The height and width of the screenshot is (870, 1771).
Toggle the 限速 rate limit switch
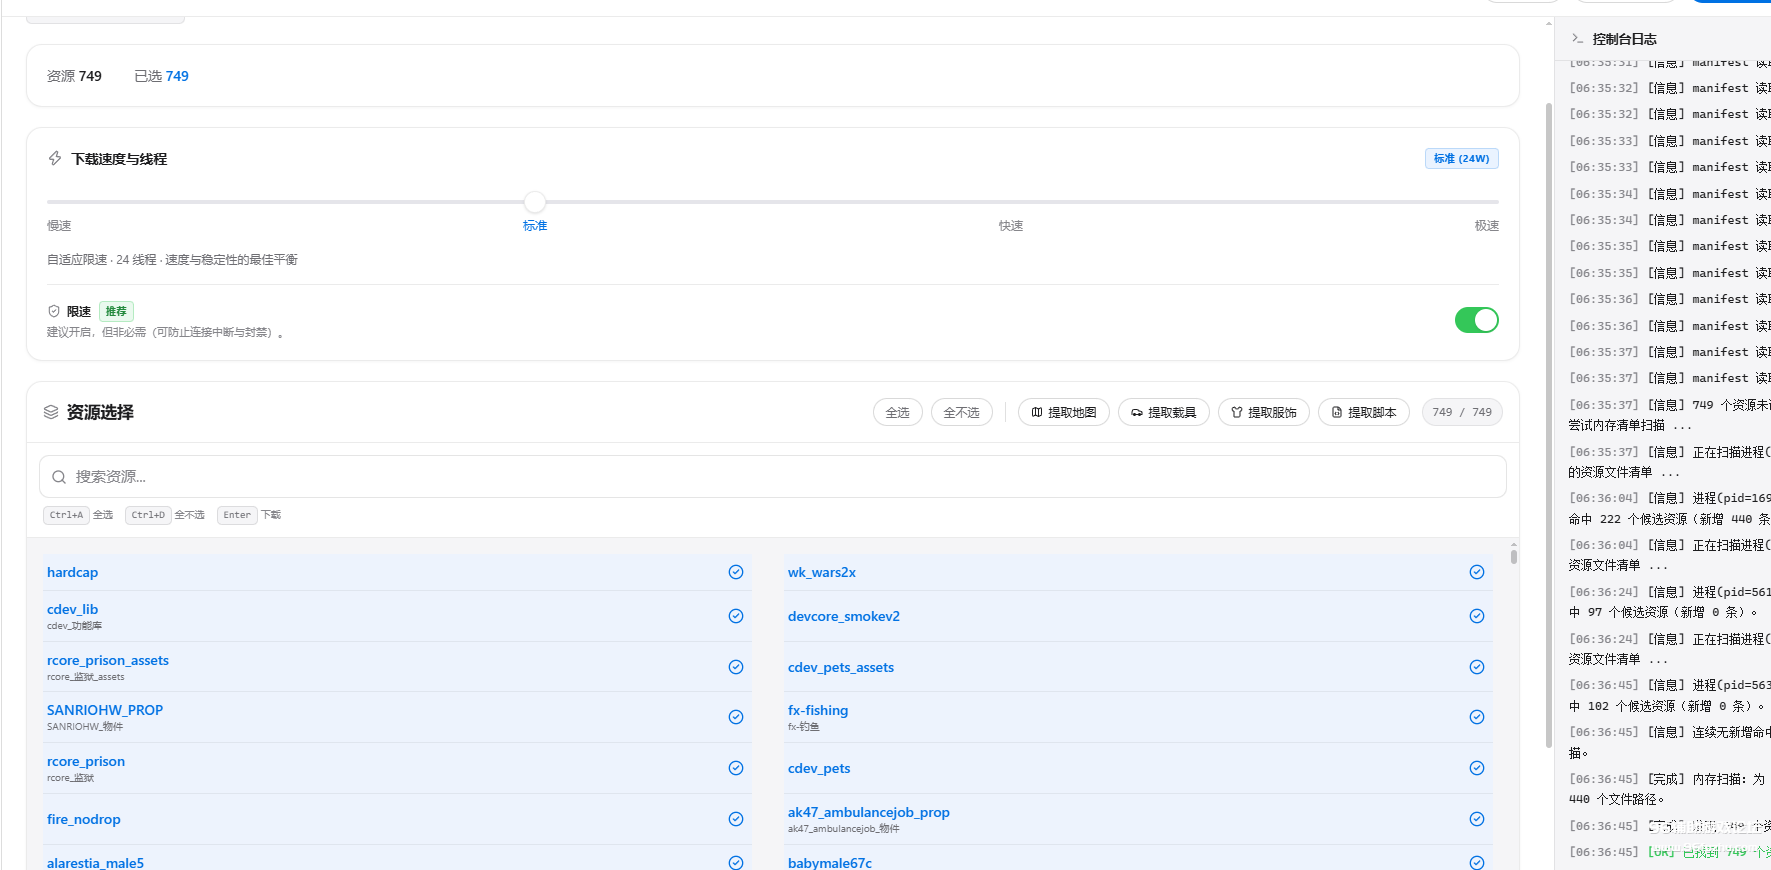point(1476,320)
